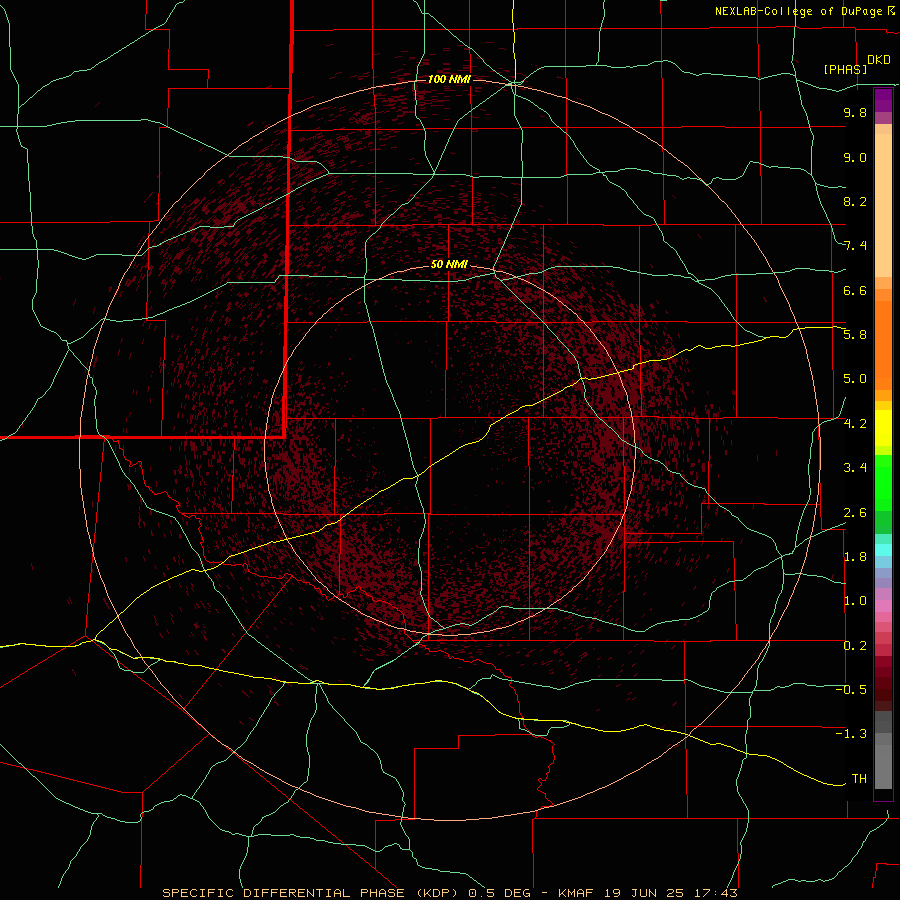Click the 6.6 legend value
This screenshot has width=900, height=900.
point(855,290)
